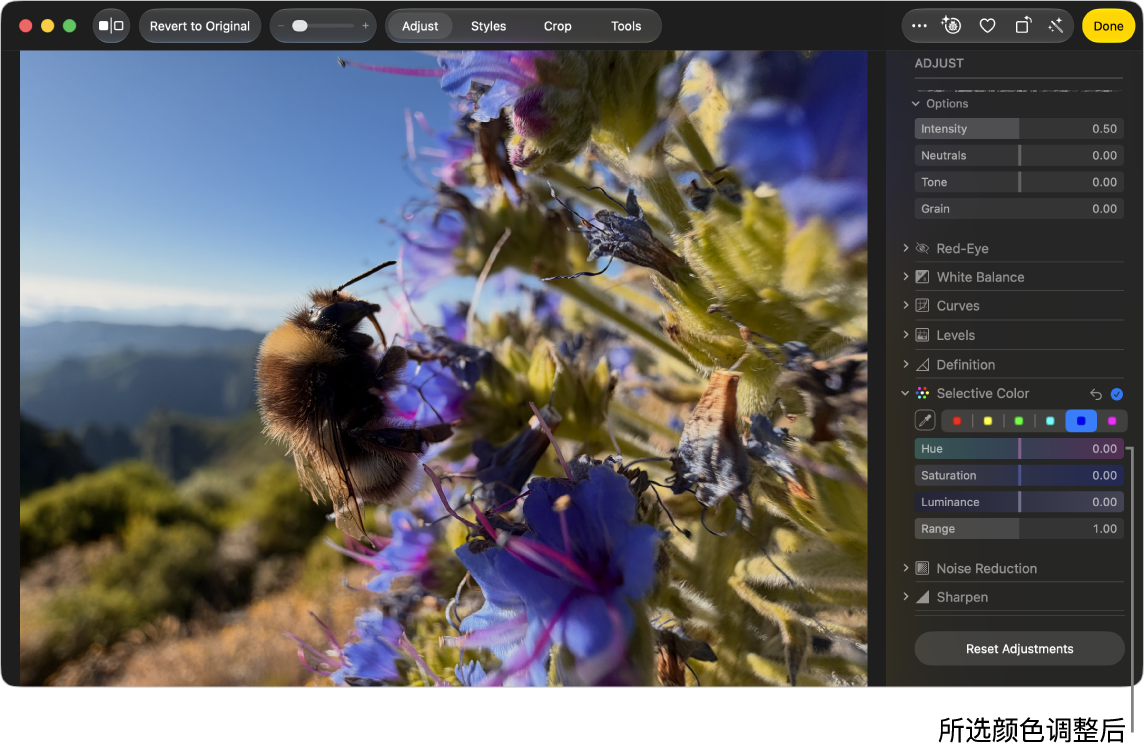1144x747 pixels.
Task: Open the More options ellipsis menu
Action: click(919, 26)
